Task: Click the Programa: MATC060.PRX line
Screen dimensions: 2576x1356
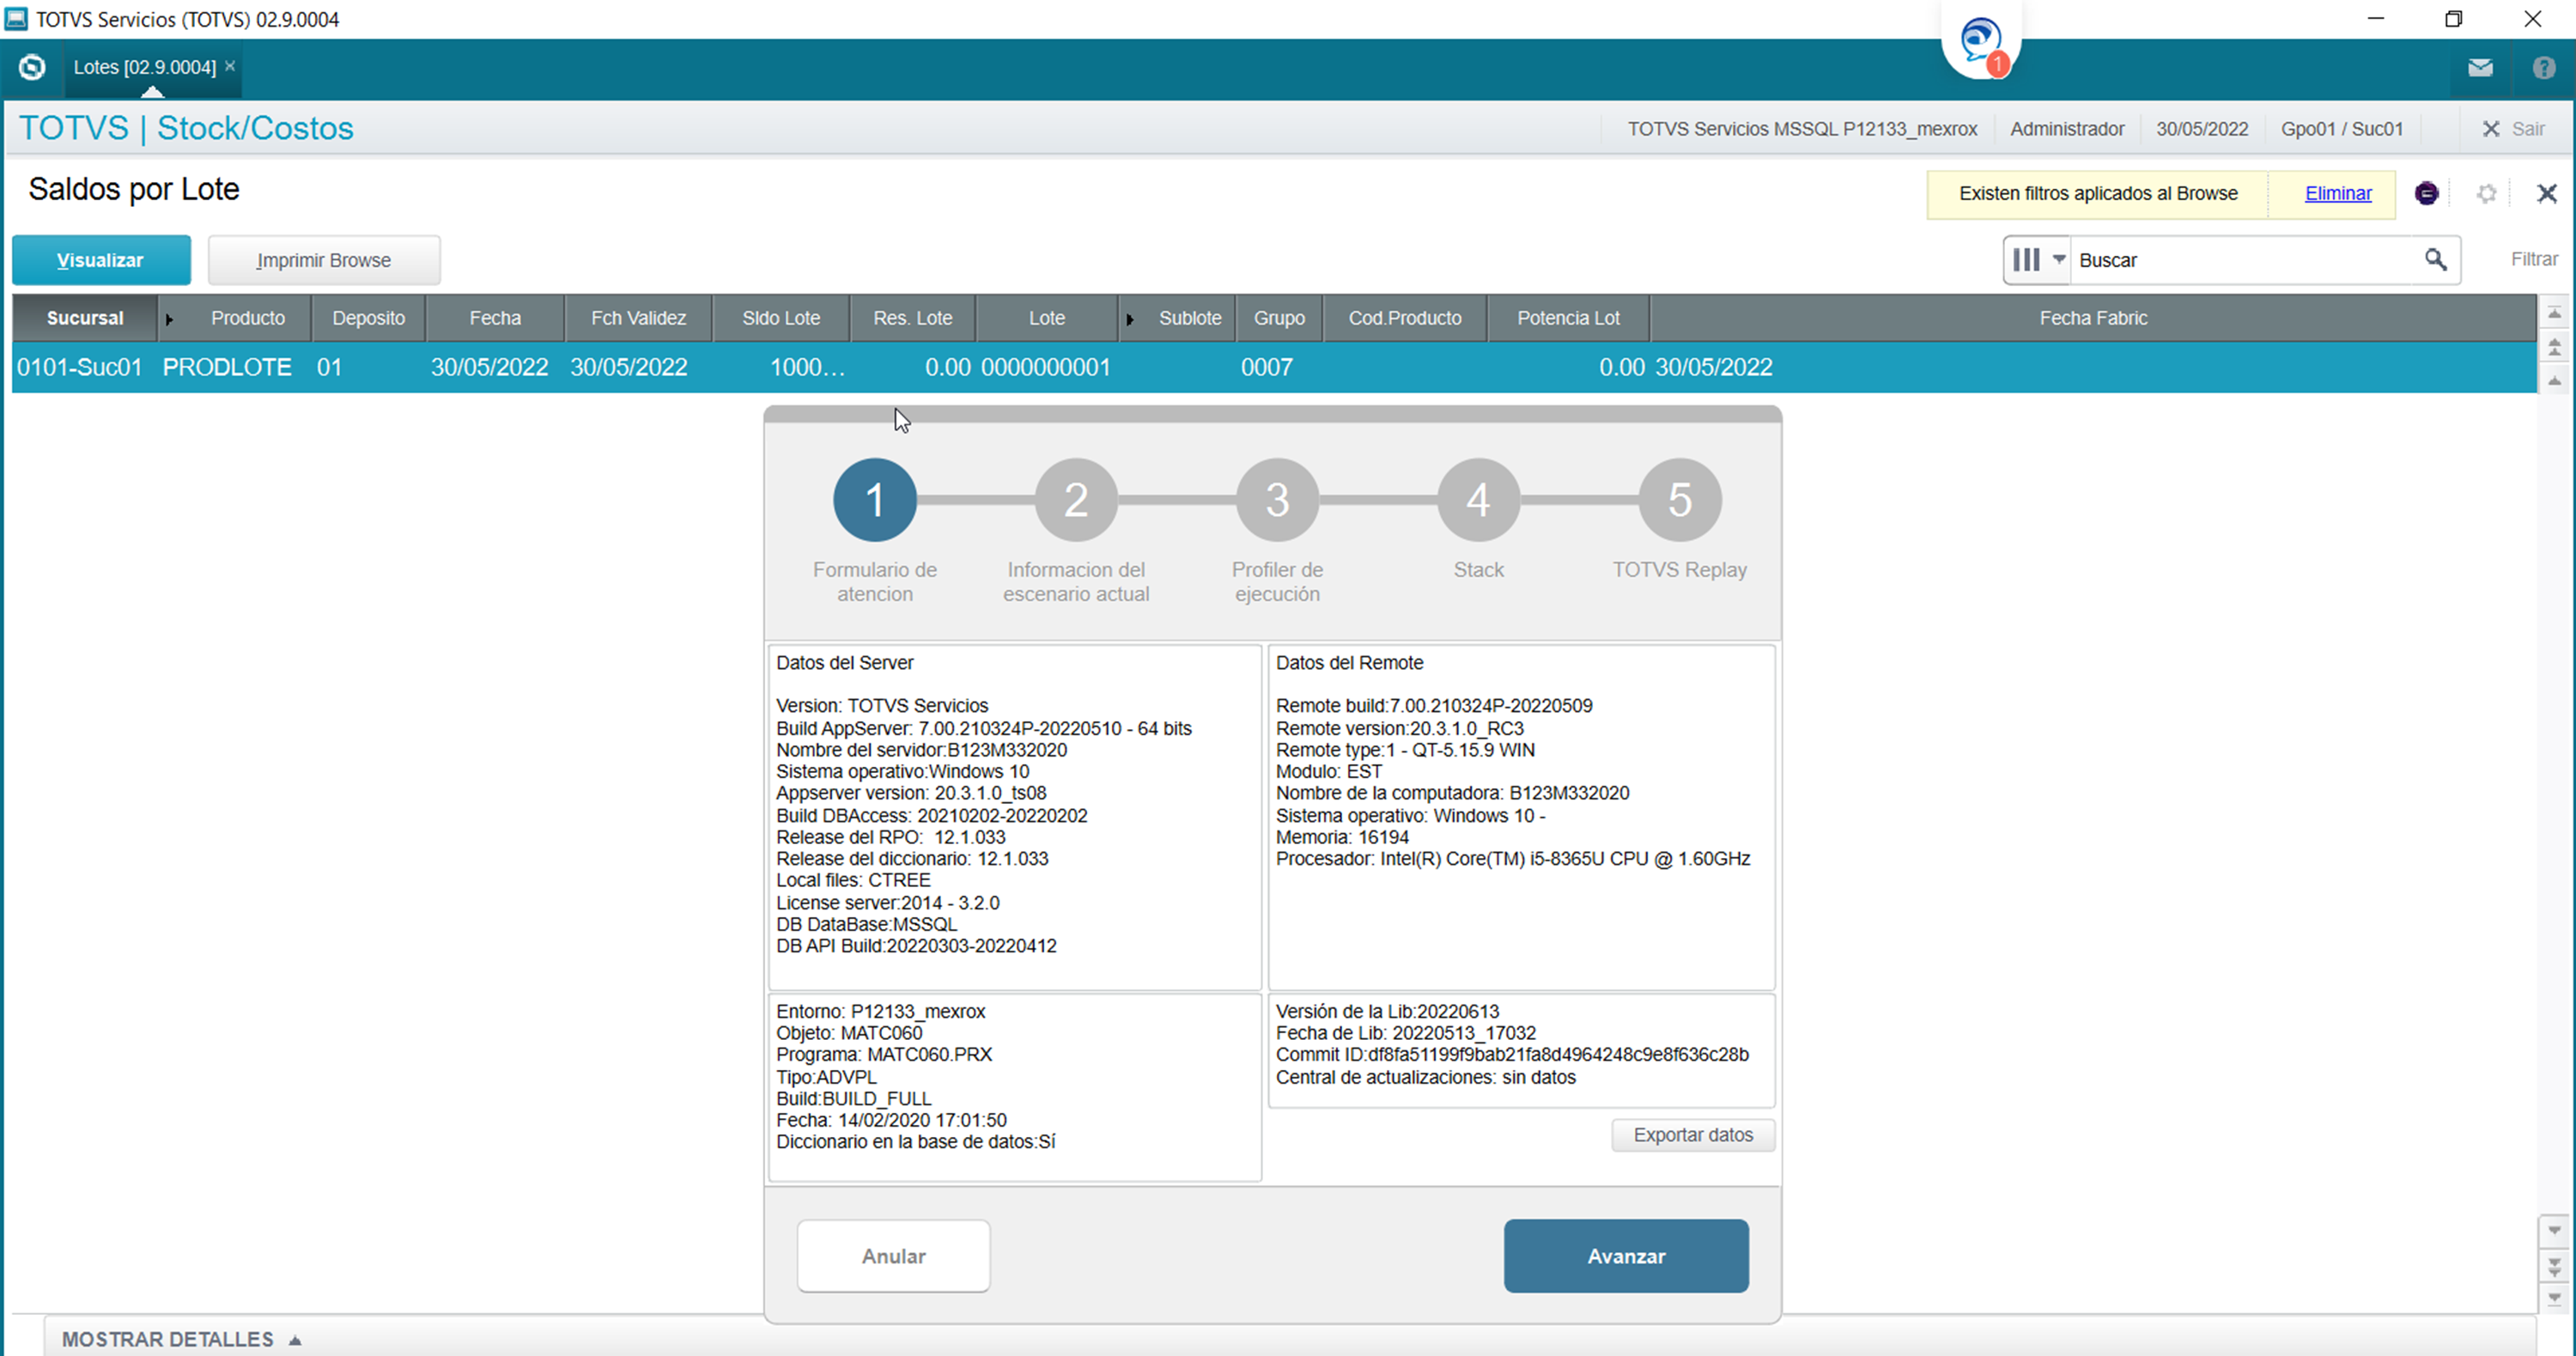Action: point(884,1054)
